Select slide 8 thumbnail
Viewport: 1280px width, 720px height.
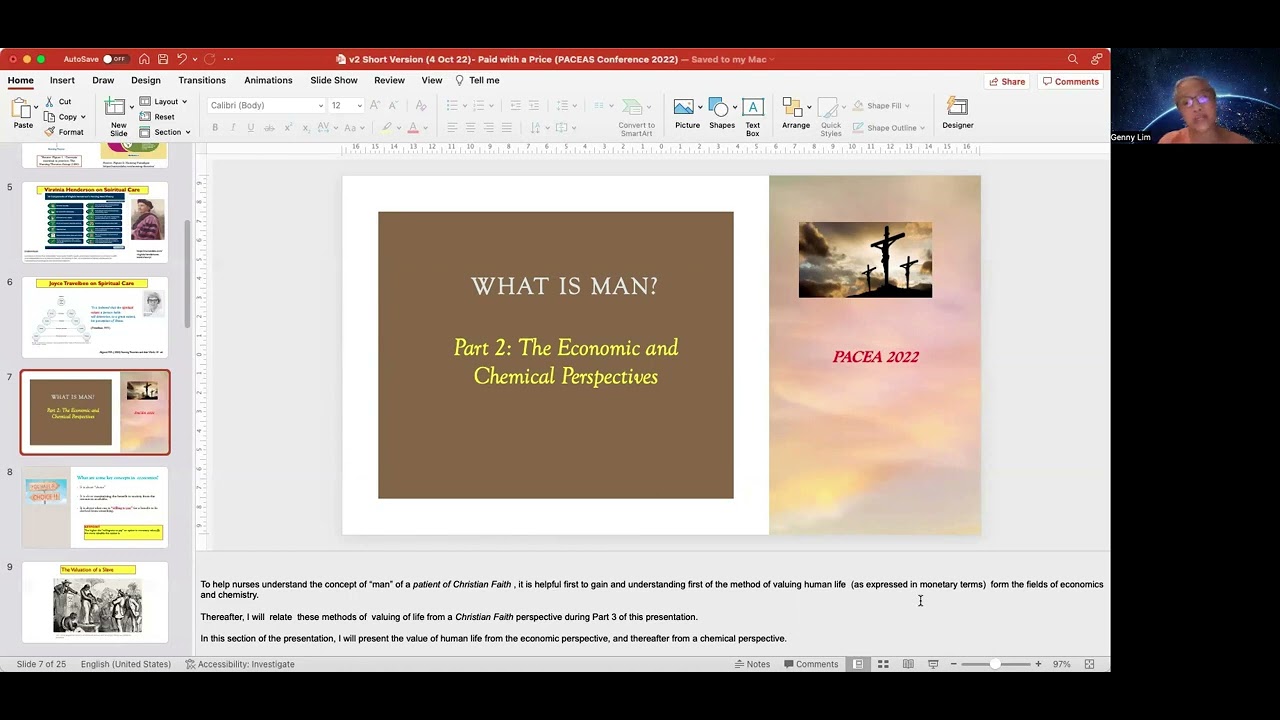point(95,507)
